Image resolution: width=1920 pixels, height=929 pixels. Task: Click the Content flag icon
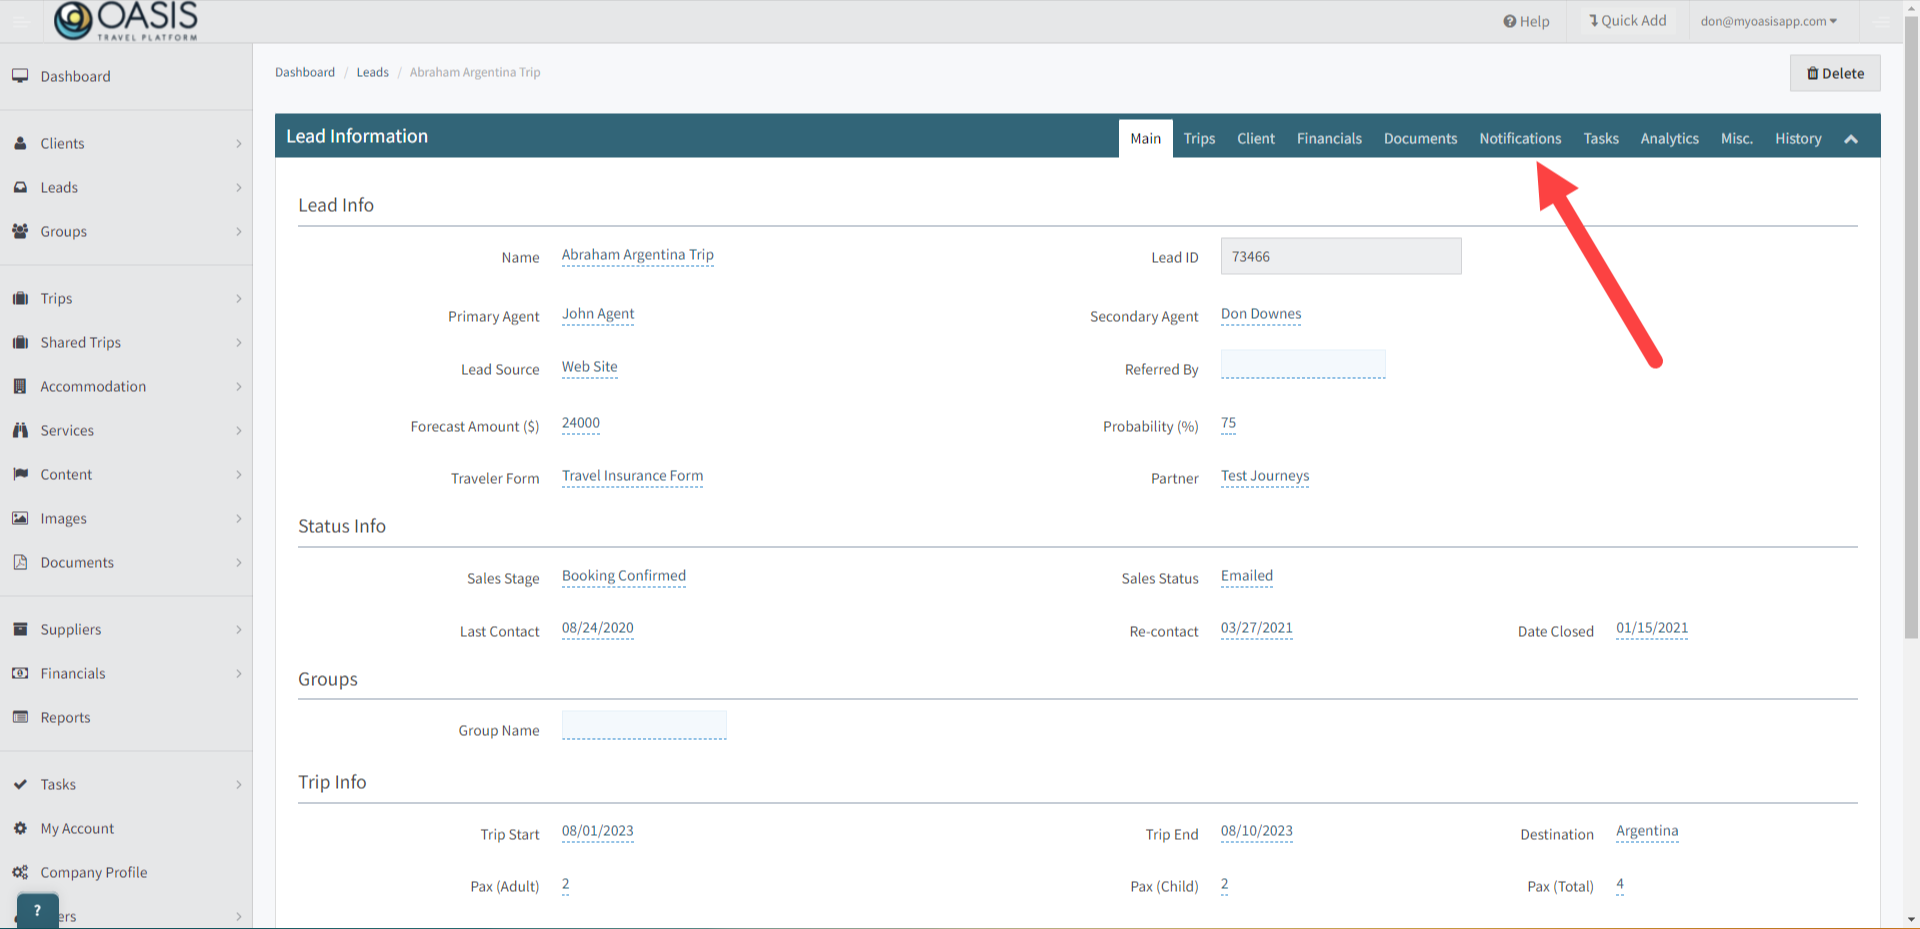point(20,474)
